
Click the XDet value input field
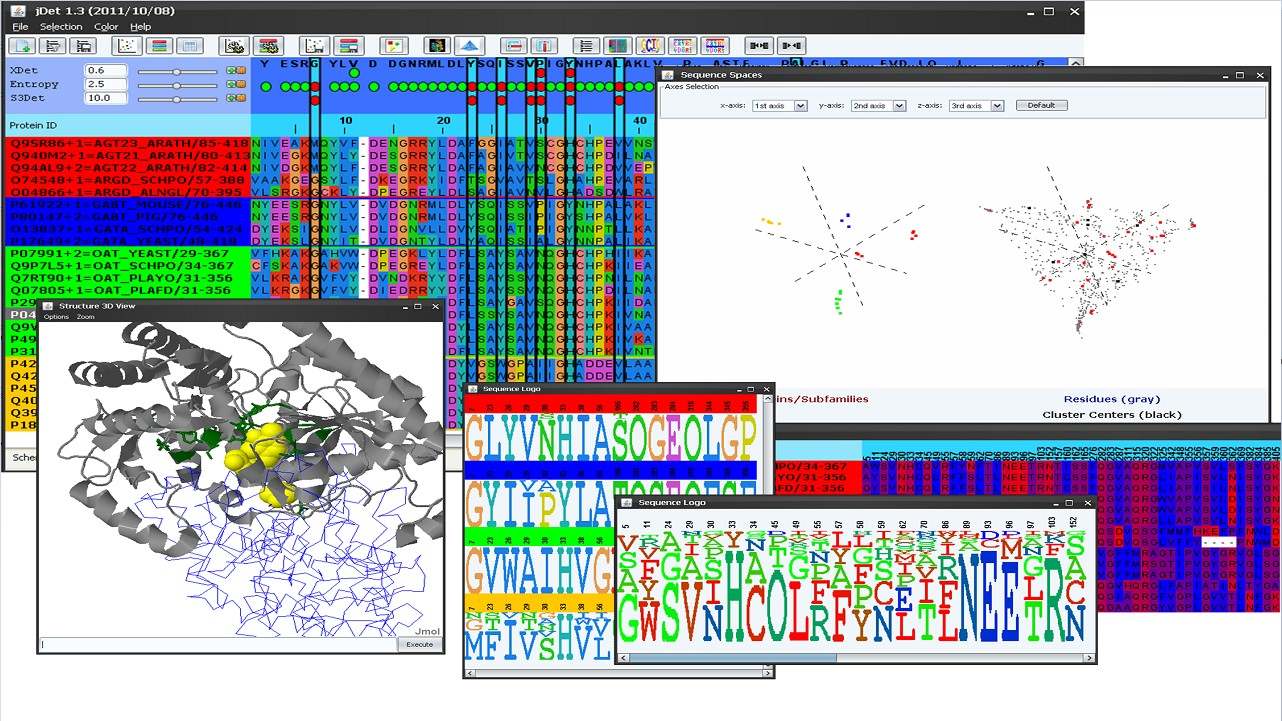coord(106,71)
